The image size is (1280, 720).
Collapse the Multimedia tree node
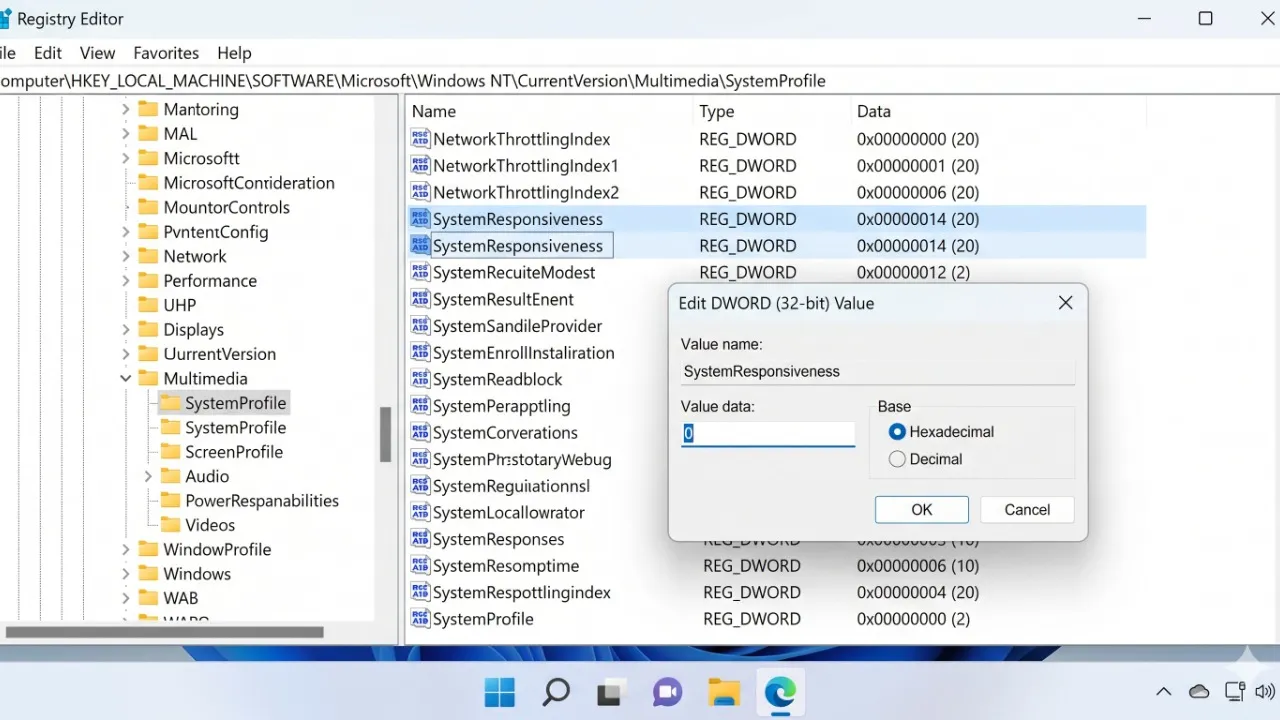coord(126,379)
